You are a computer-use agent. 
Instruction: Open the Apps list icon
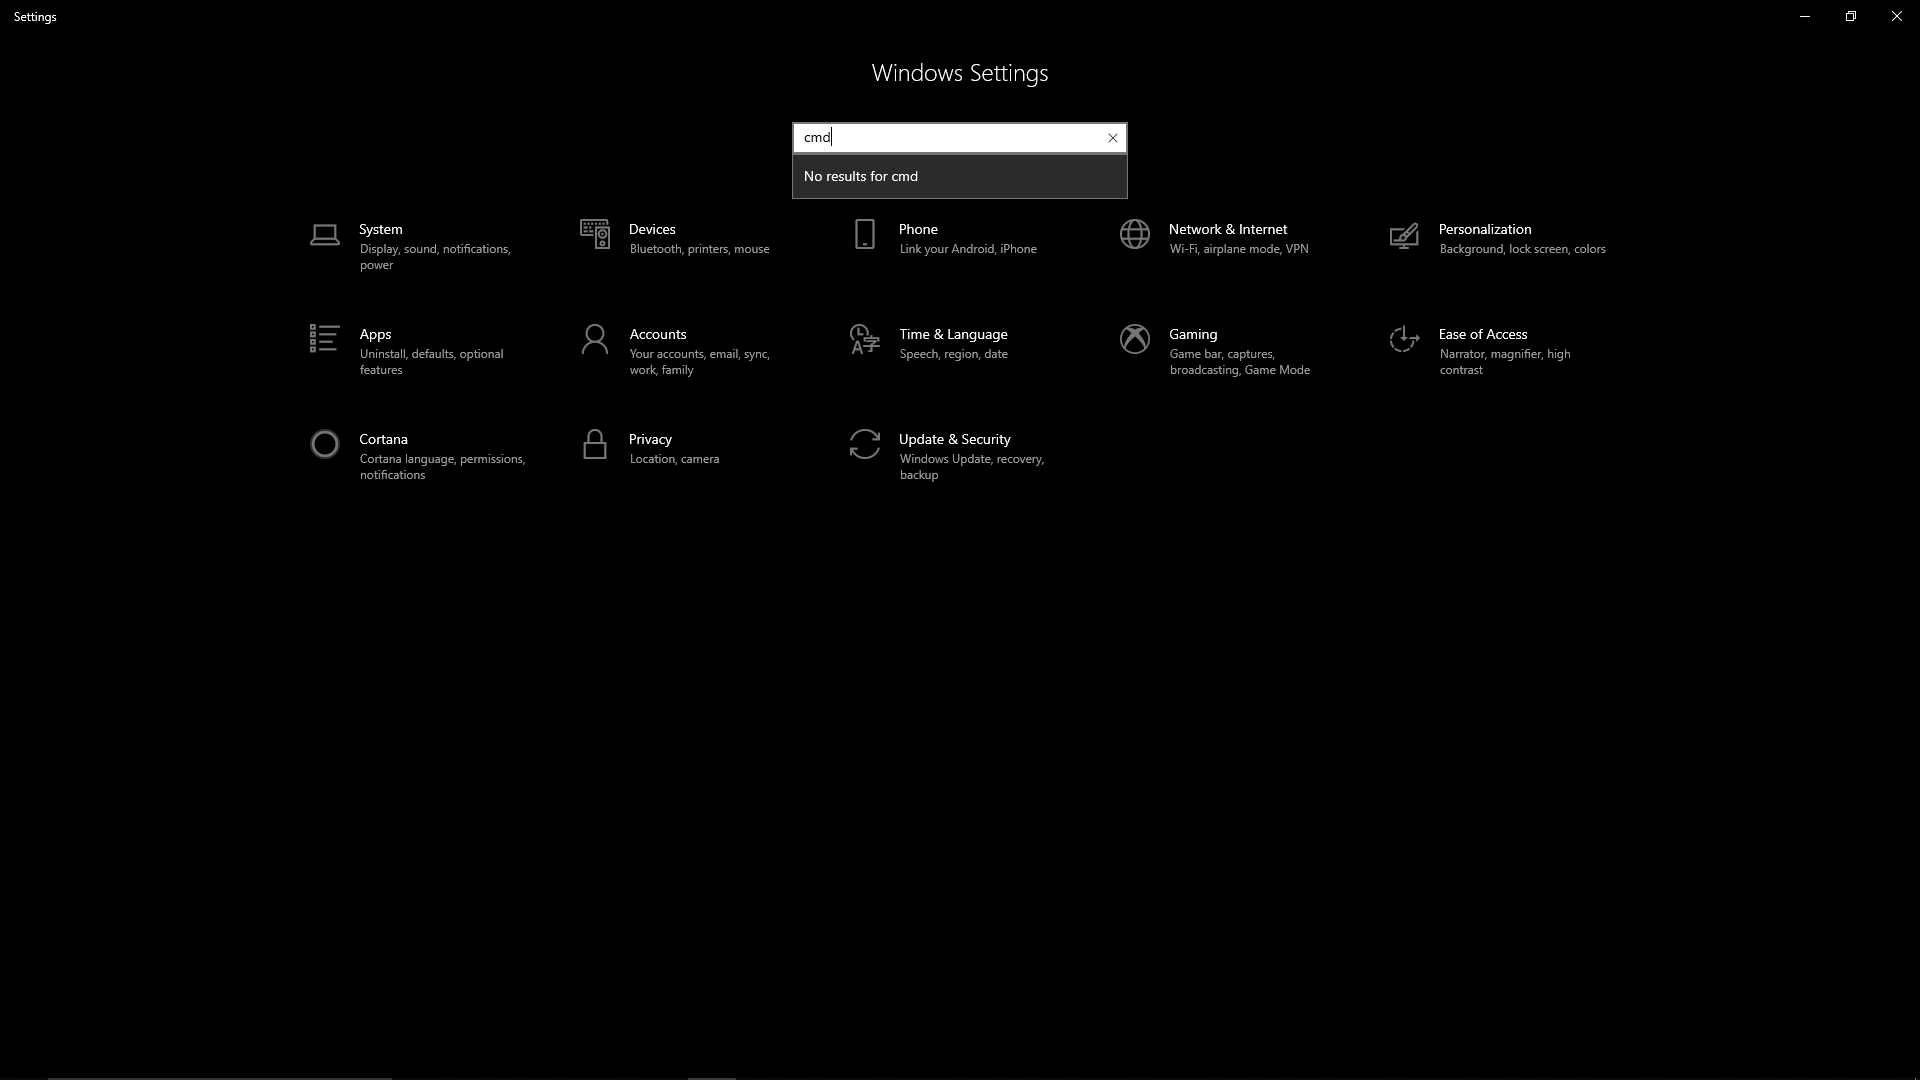pos(324,339)
